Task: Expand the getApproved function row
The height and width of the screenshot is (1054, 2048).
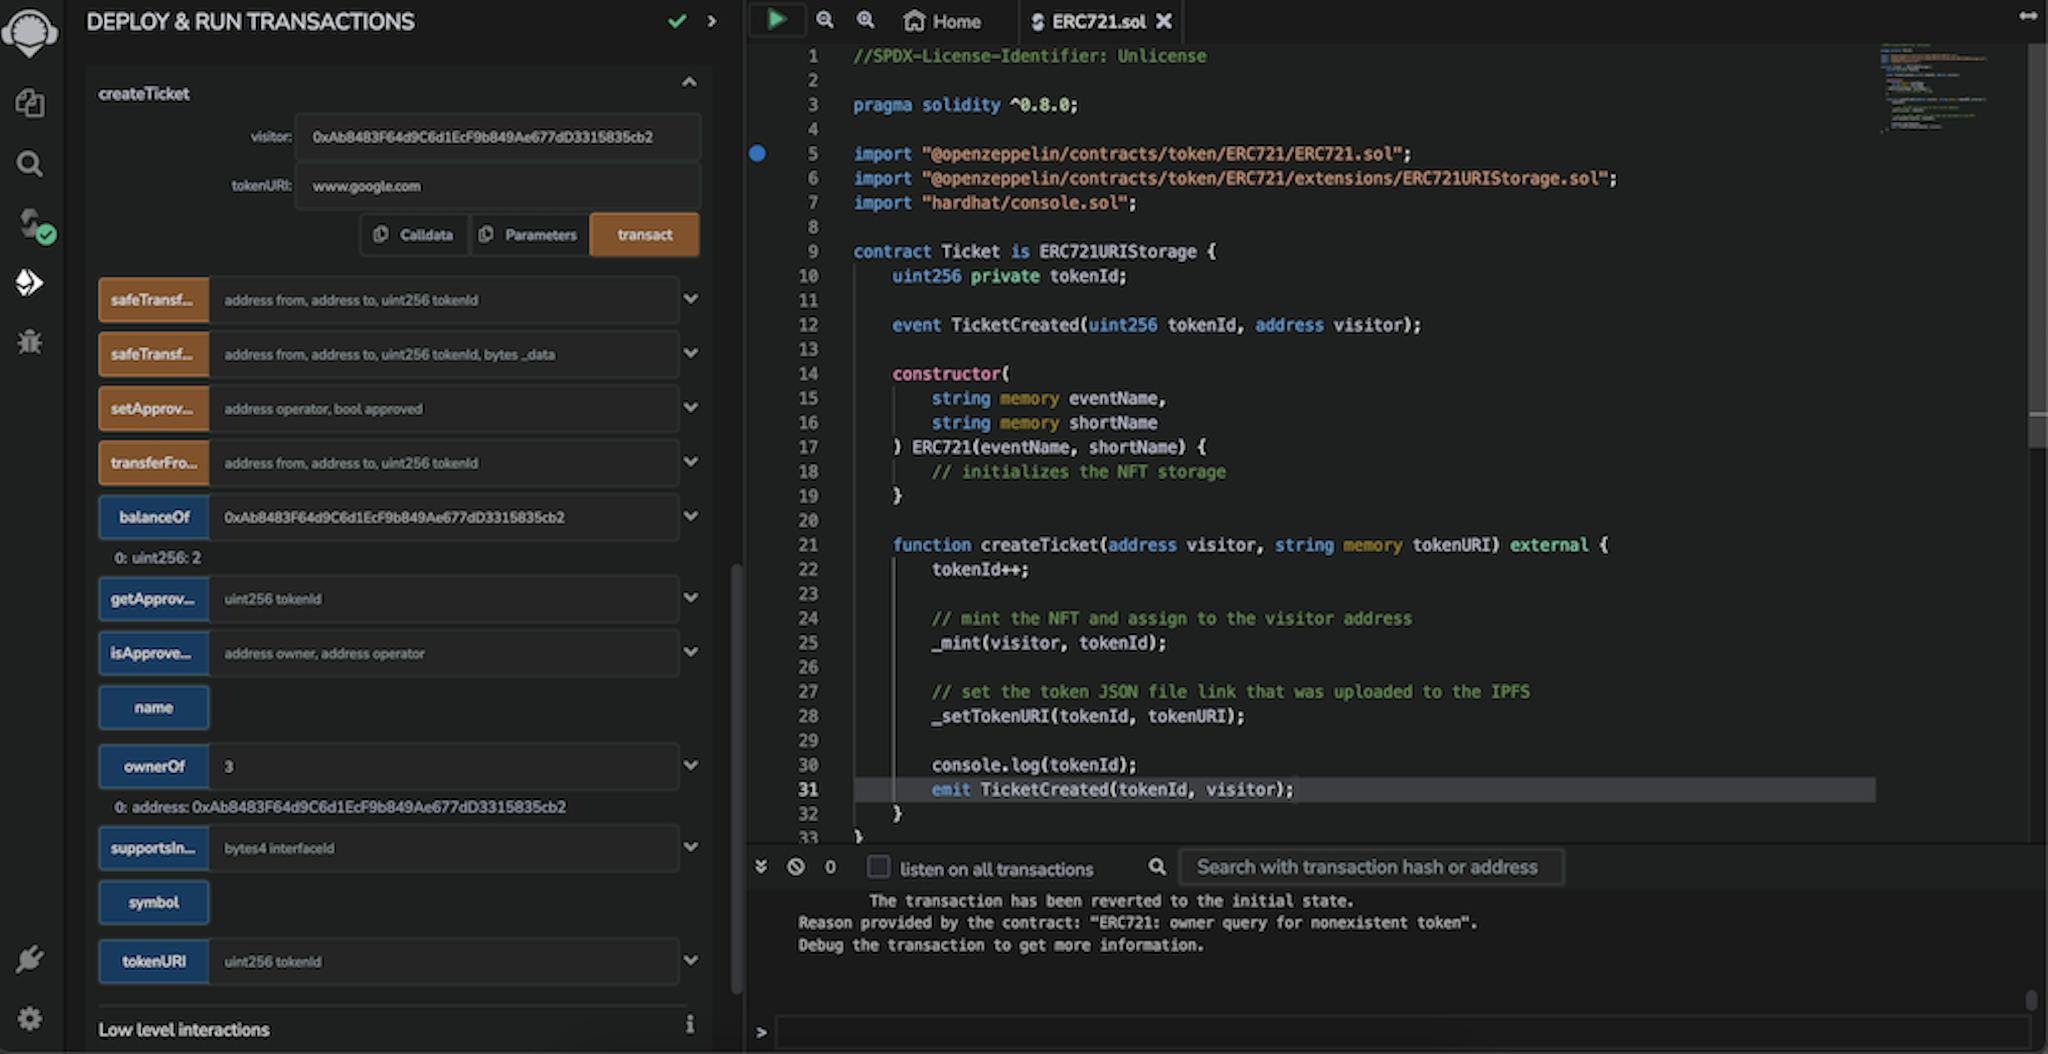Action: pyautogui.click(x=690, y=598)
